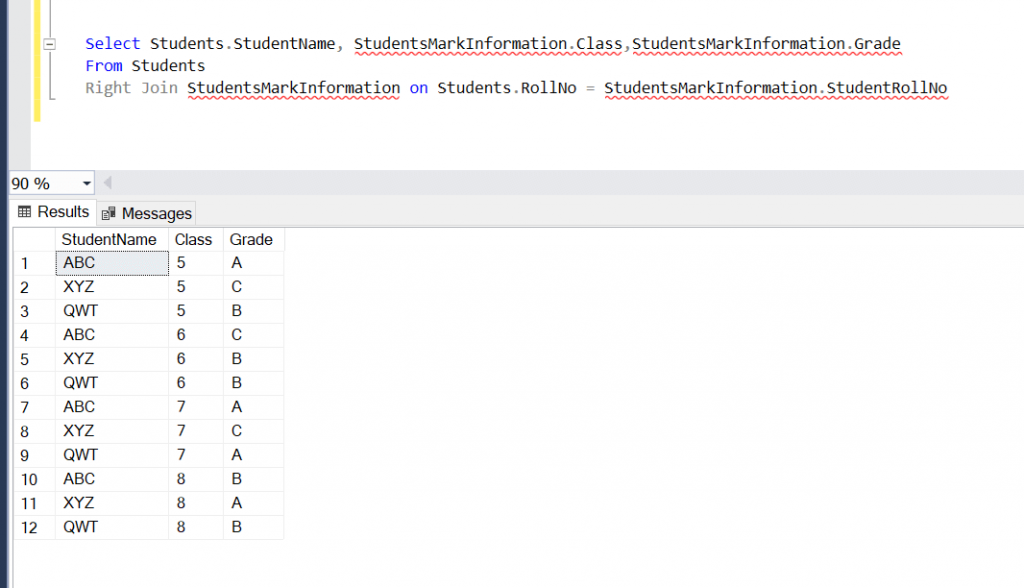Open the 90% zoom level dropdown
1024x588 pixels.
click(x=84, y=183)
